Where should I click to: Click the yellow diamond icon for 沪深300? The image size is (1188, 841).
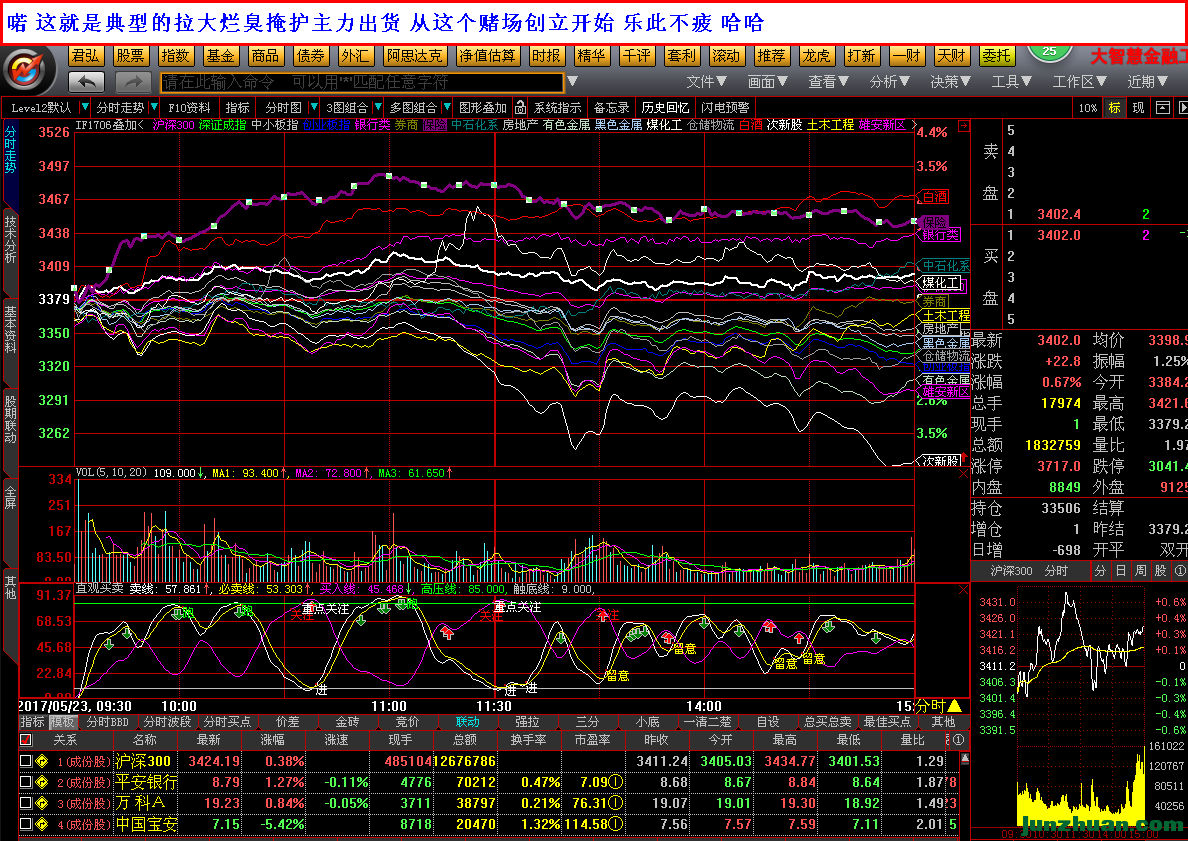pyautogui.click(x=42, y=761)
